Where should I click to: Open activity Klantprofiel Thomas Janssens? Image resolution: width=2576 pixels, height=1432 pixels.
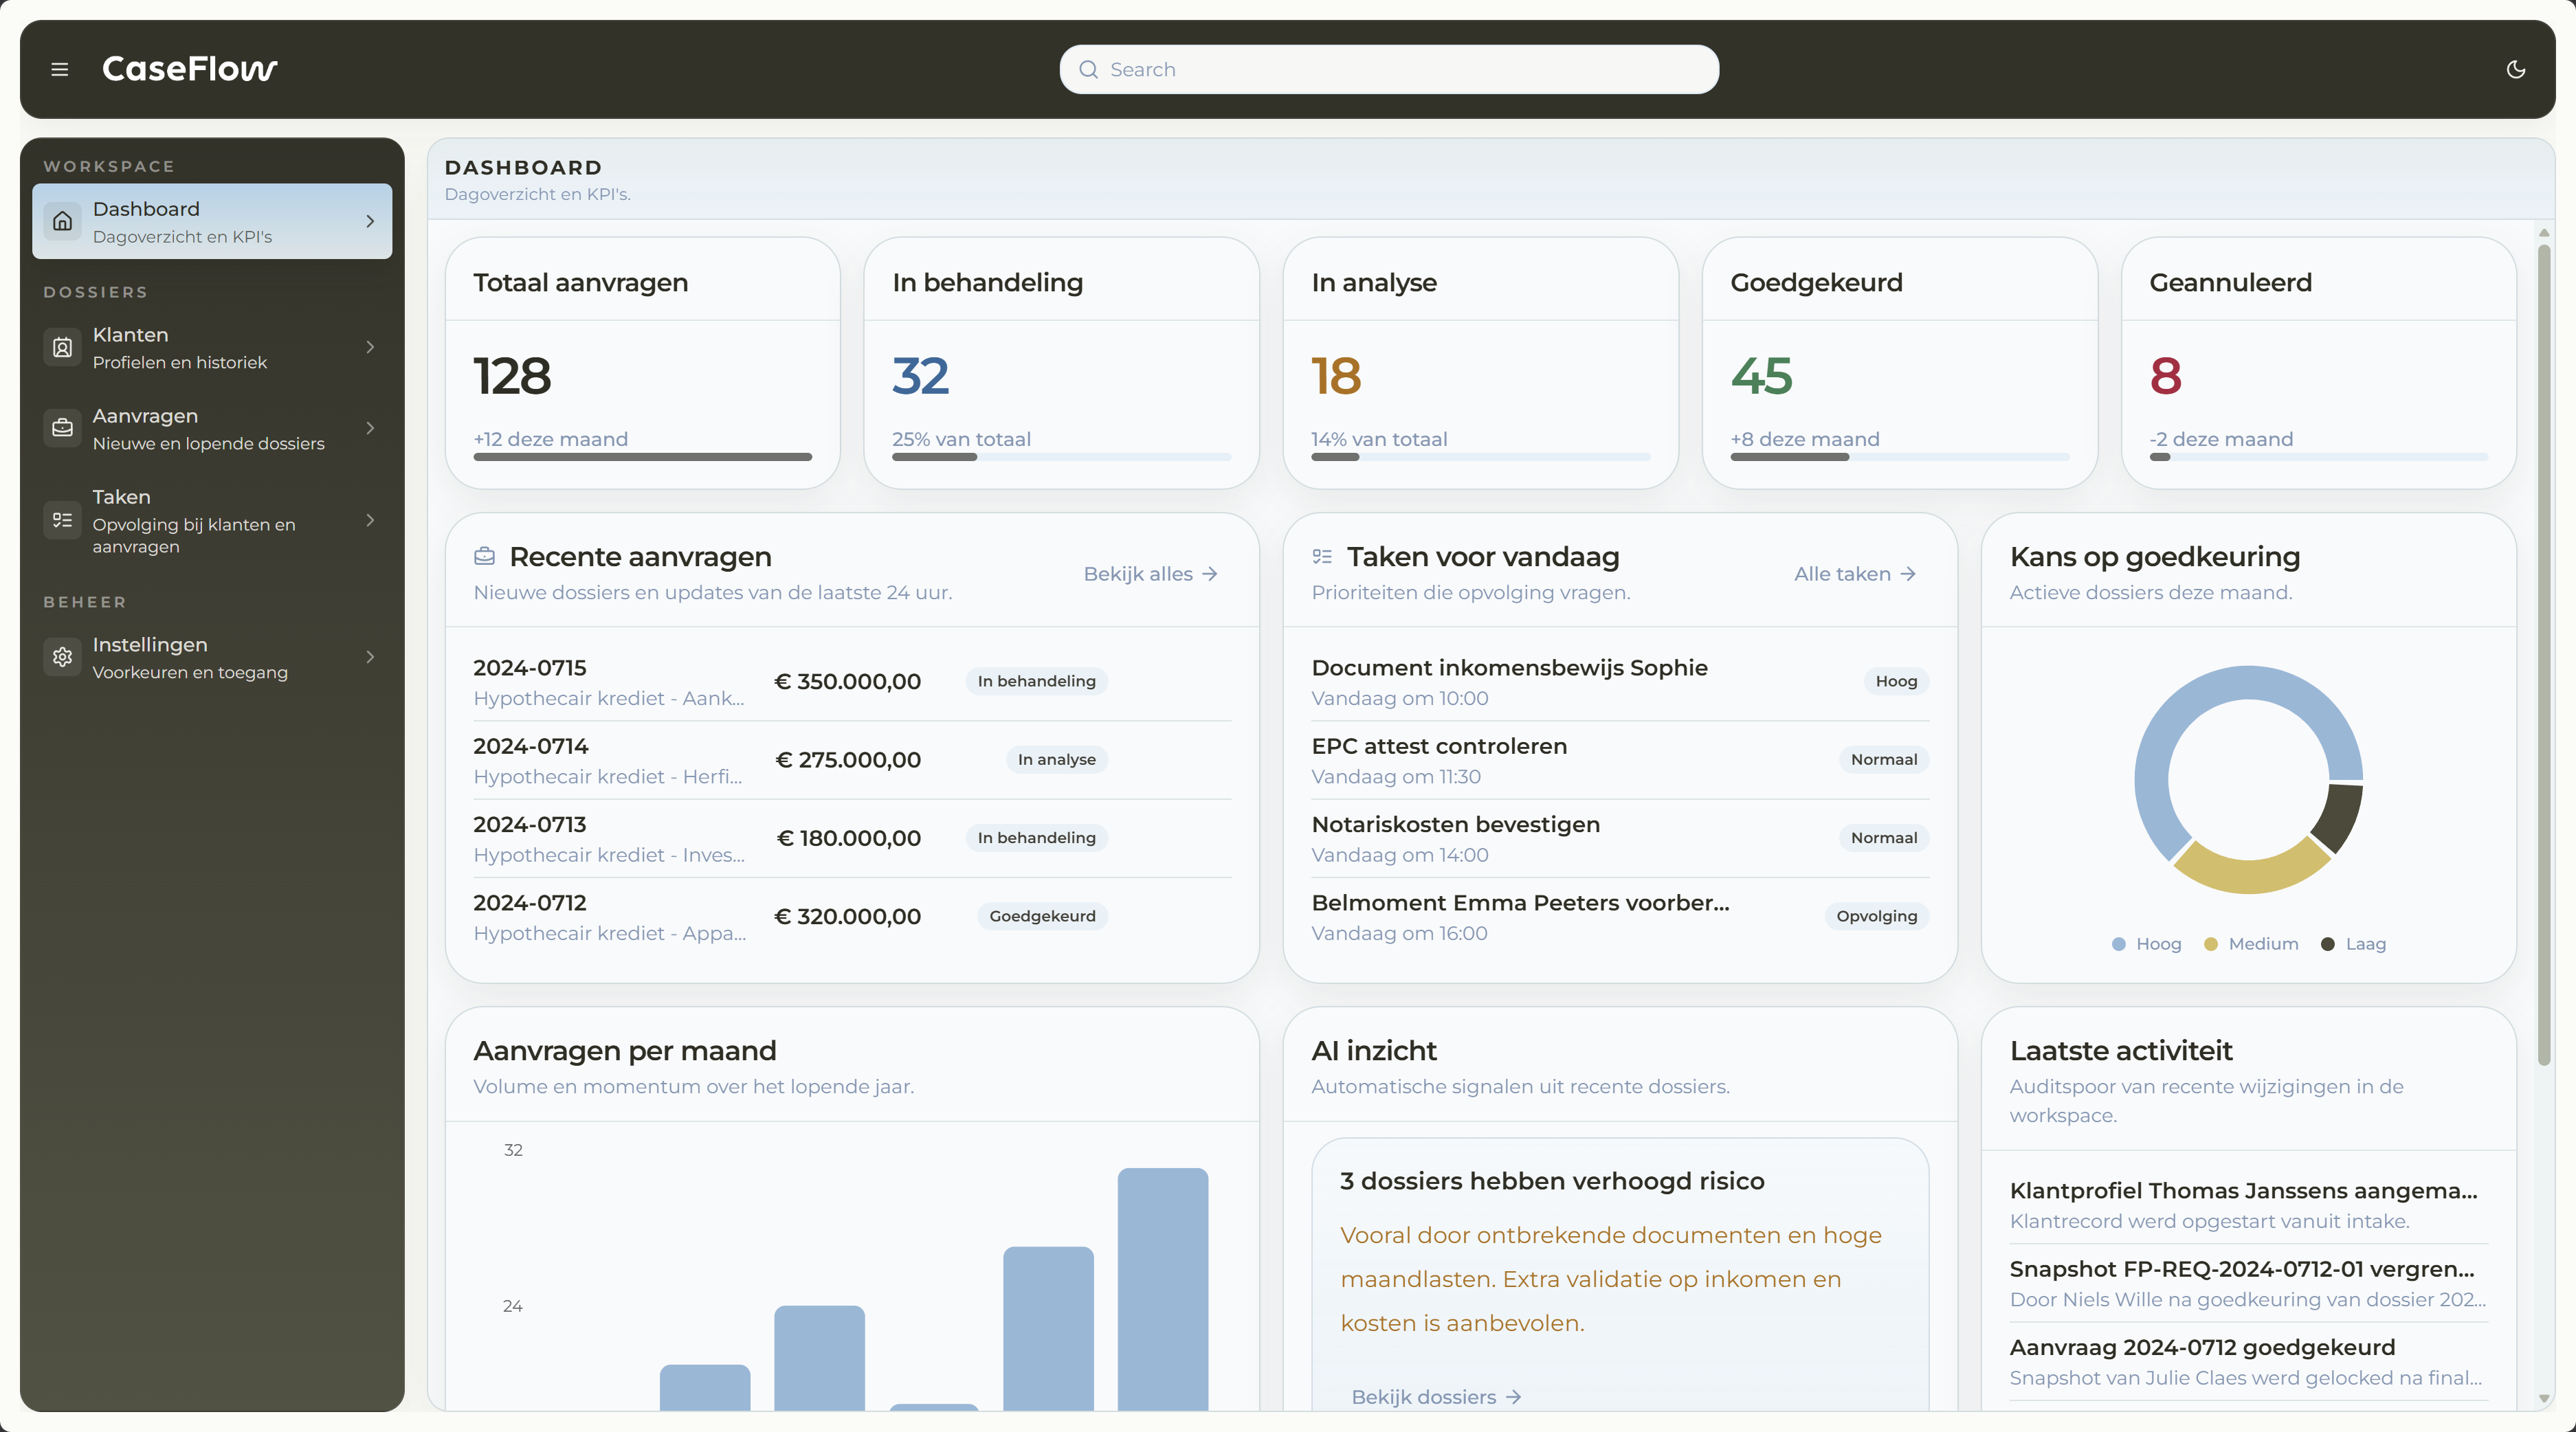[2248, 1205]
